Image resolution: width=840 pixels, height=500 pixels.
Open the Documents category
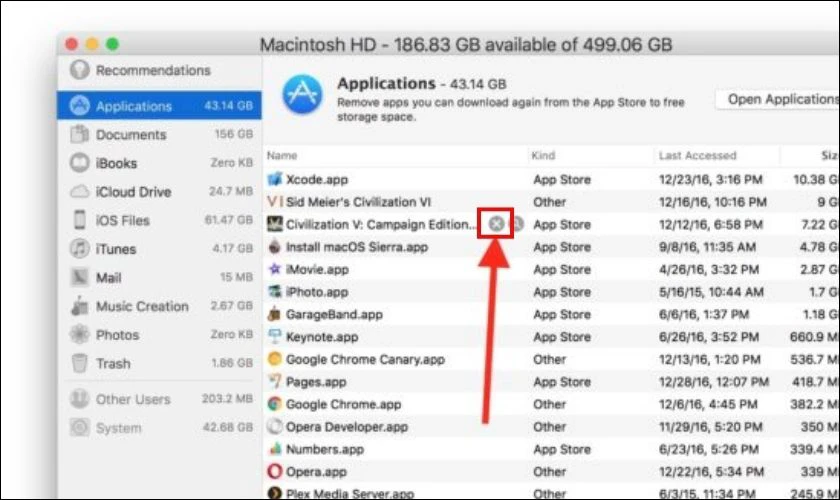click(159, 135)
